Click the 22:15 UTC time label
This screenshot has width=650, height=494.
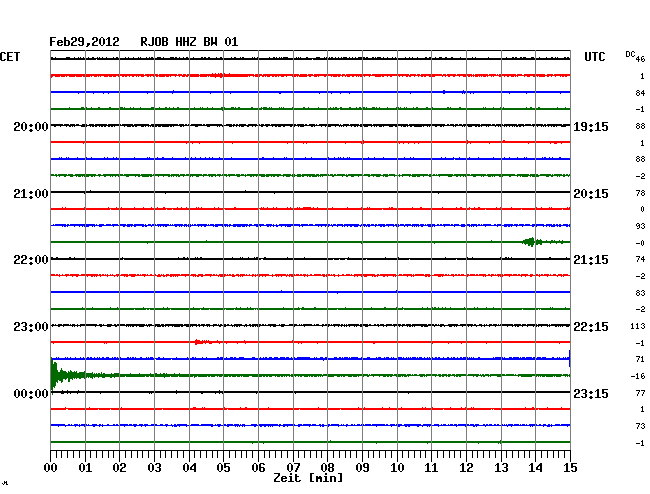(591, 327)
